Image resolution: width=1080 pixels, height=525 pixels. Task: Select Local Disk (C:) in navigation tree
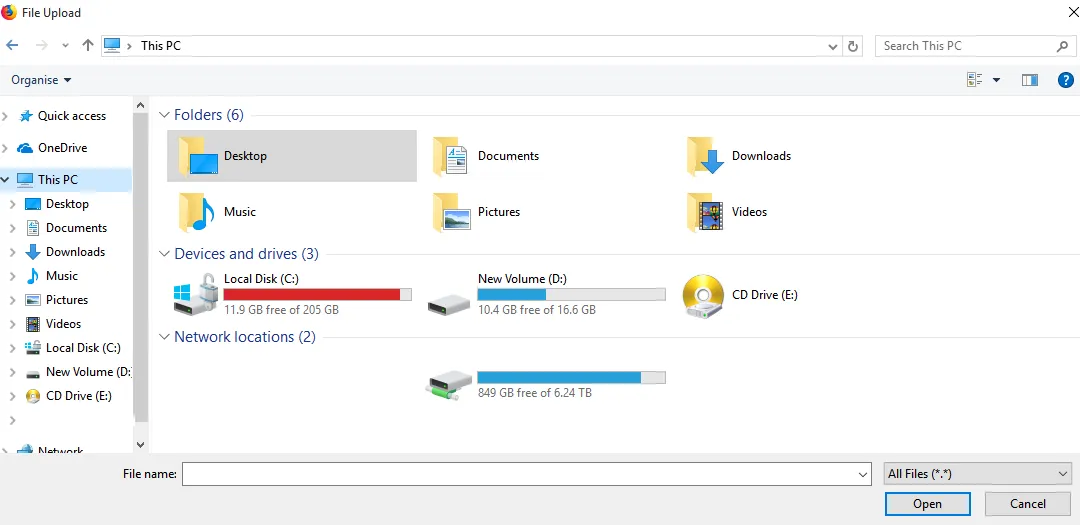(83, 348)
